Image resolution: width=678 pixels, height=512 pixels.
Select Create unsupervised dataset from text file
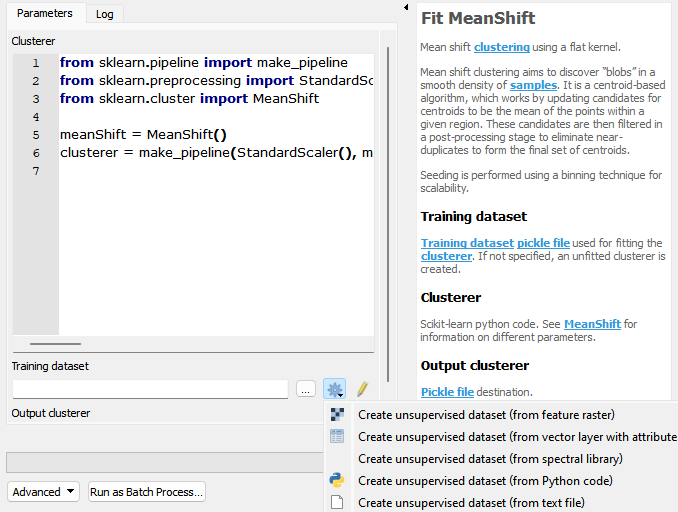pos(471,502)
